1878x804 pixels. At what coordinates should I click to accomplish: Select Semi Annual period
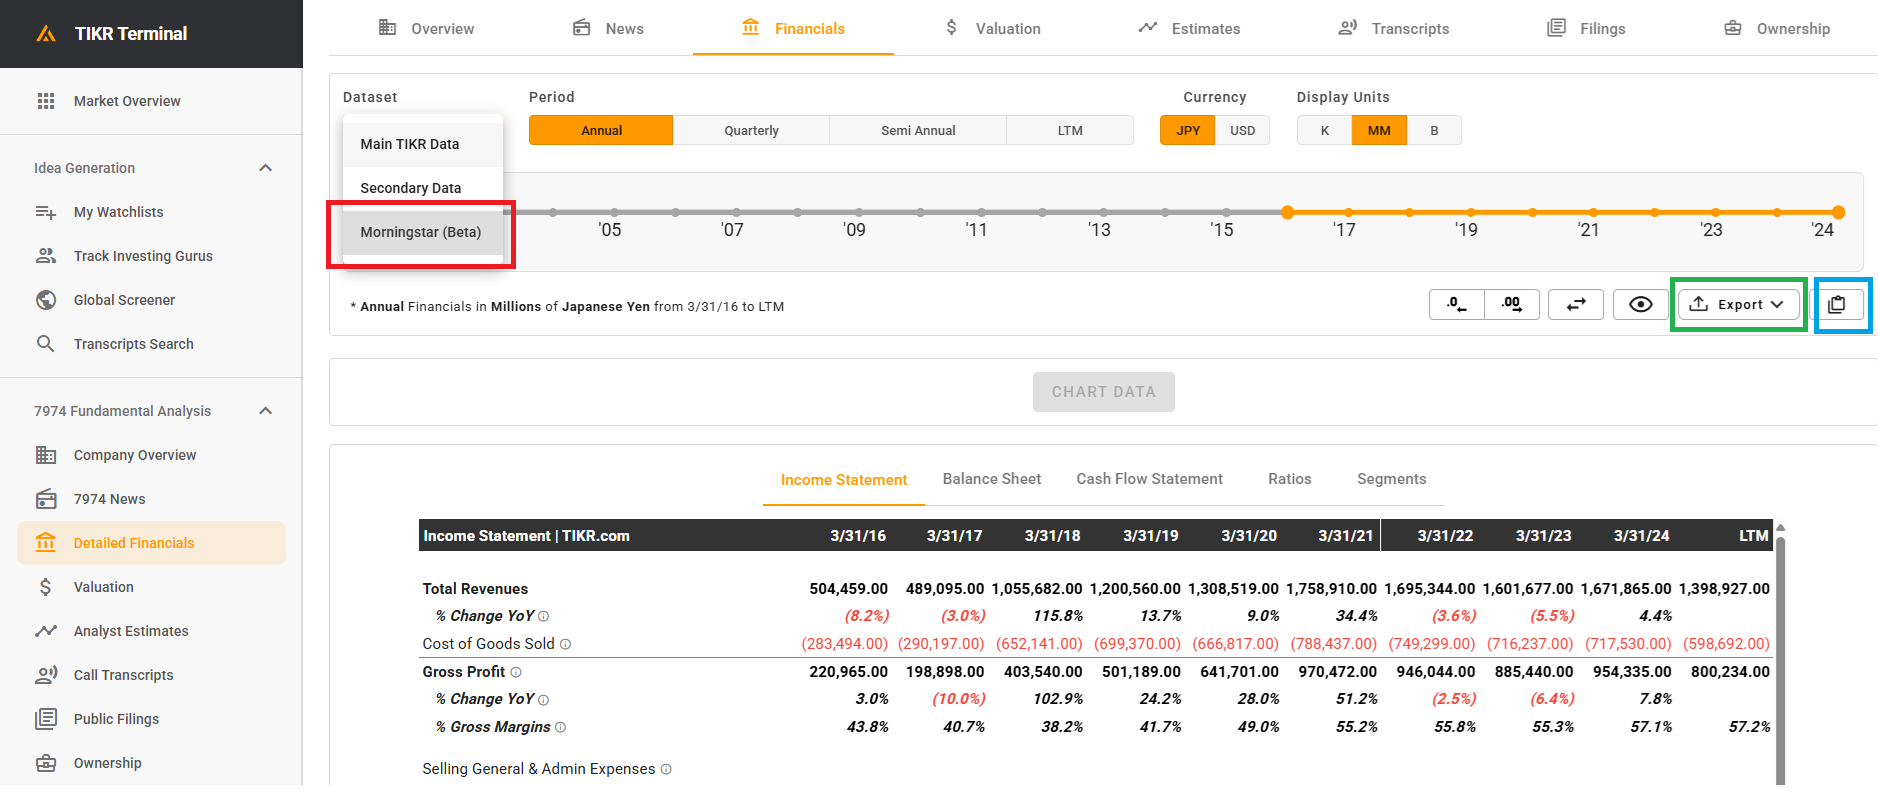tap(918, 131)
